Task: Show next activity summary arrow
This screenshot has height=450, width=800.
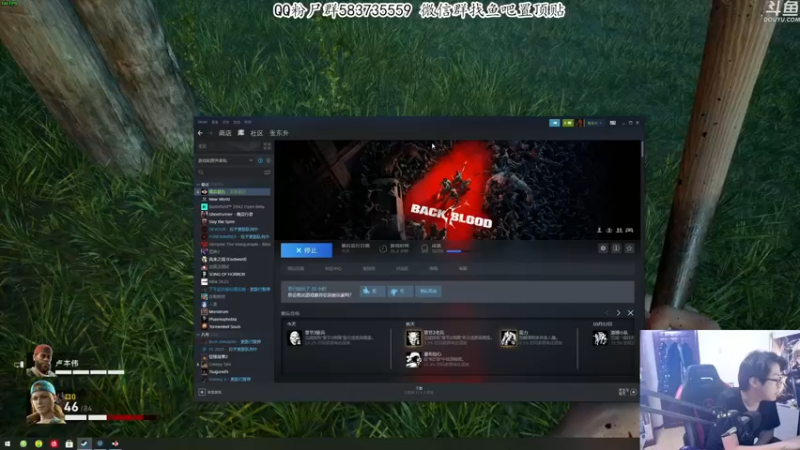Action: pos(618,313)
